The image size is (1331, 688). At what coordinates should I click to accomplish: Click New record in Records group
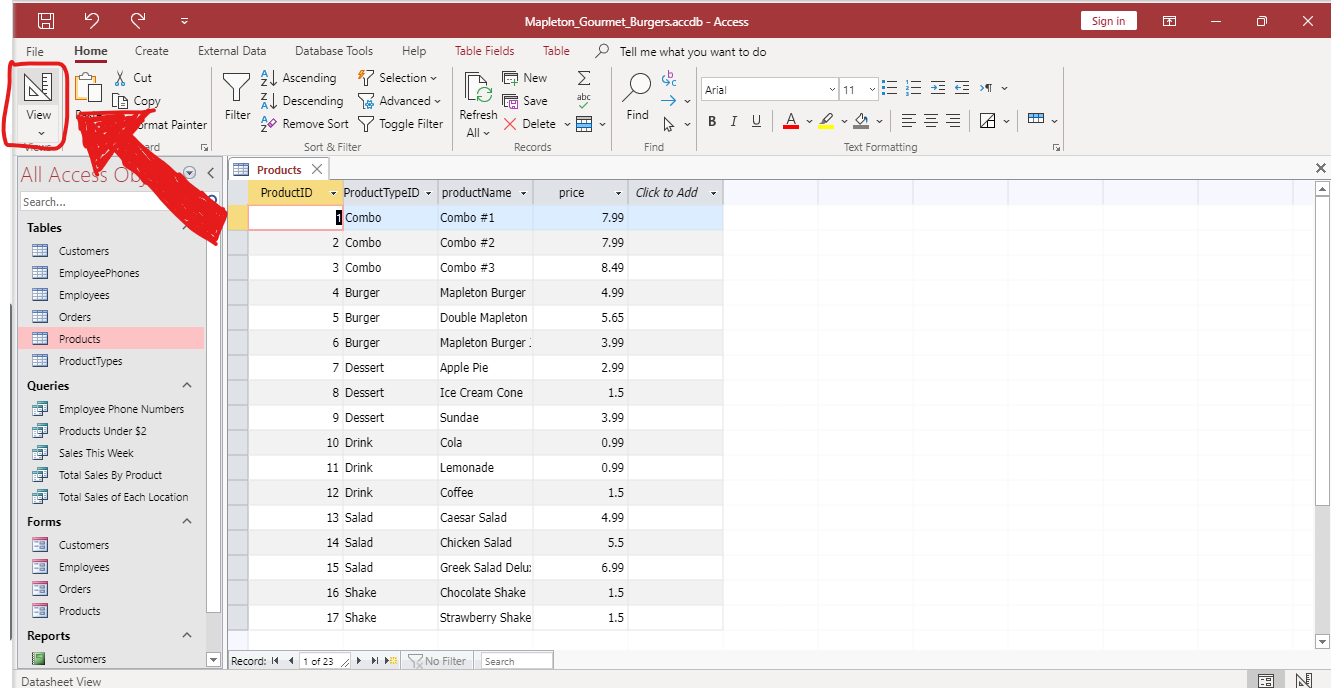pos(525,77)
